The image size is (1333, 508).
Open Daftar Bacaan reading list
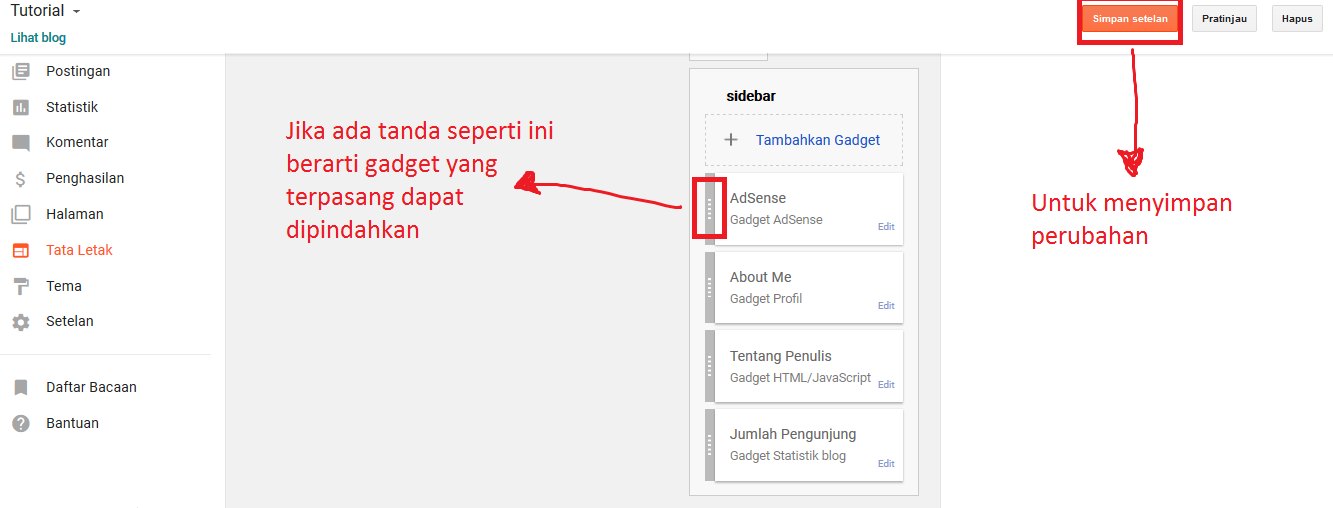point(91,387)
